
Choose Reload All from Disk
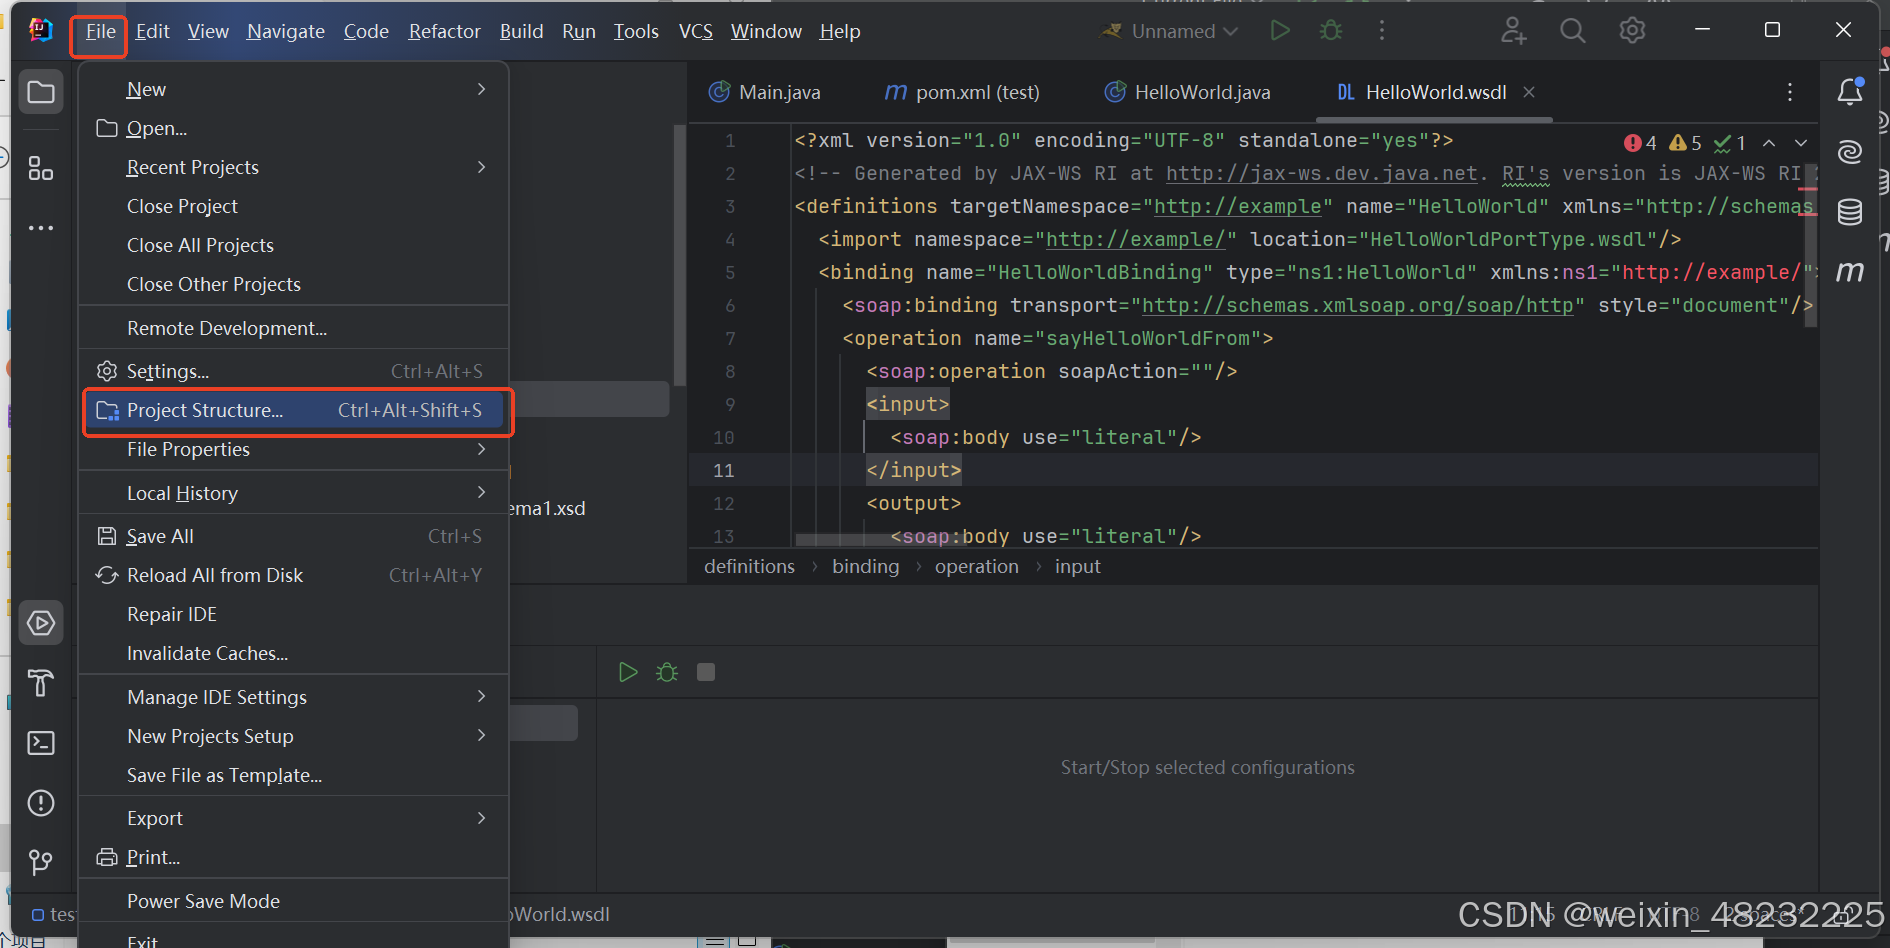click(293, 575)
